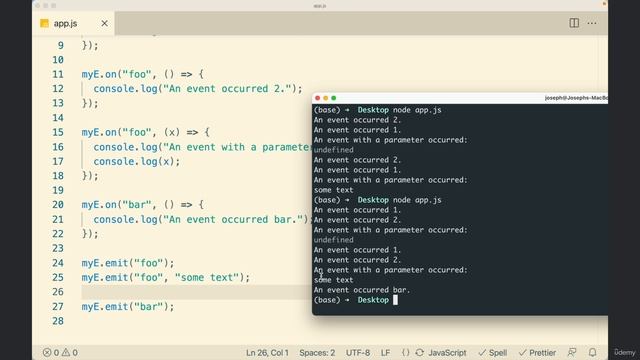Click the console.log(x); code line
Viewport: 640px width, 360px height.
(137, 161)
